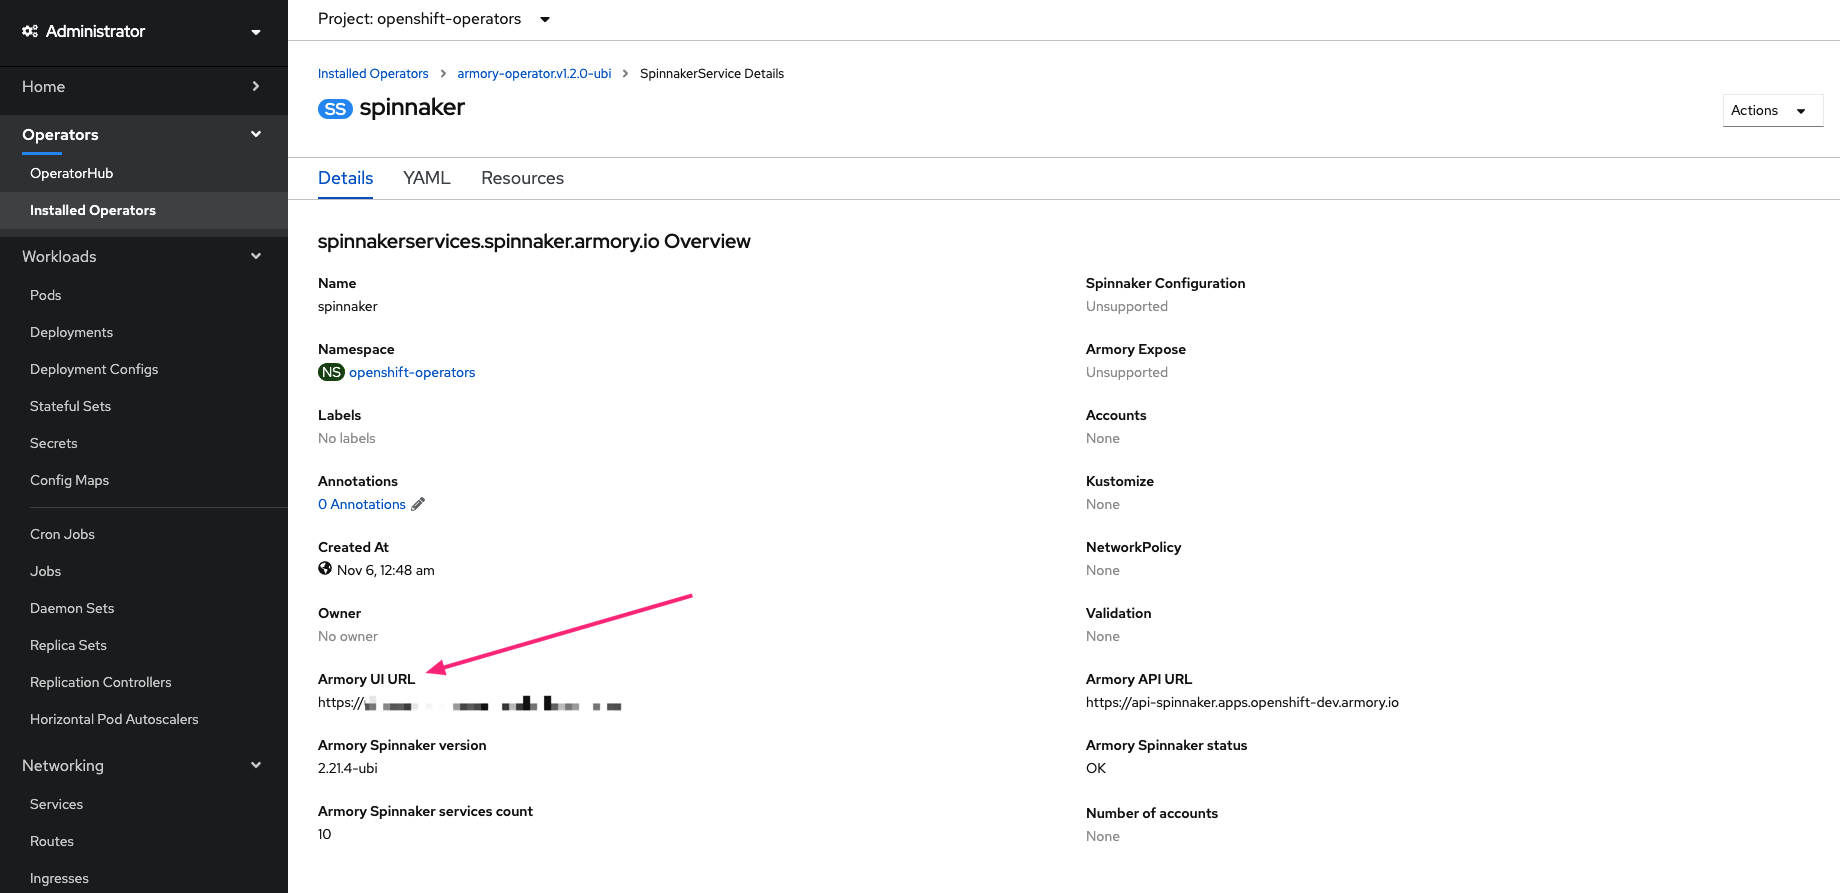This screenshot has height=893, width=1840.
Task: Switch to the Details tab
Action: (345, 178)
